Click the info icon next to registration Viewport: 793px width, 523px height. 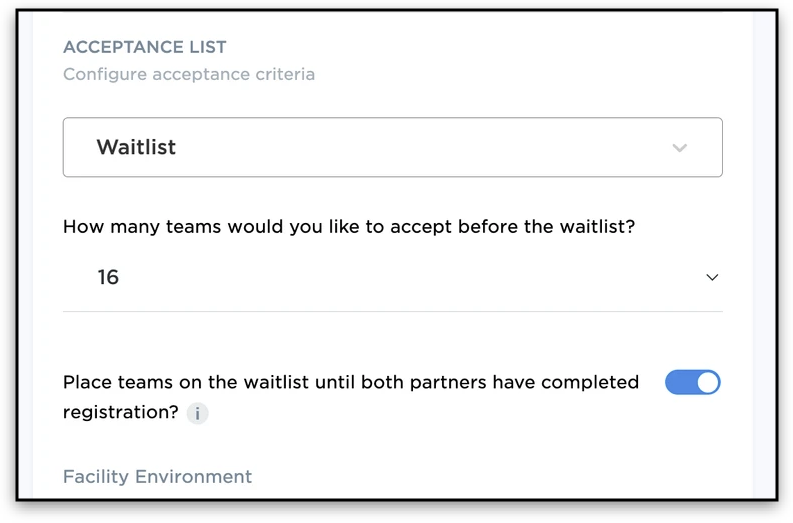pos(197,413)
